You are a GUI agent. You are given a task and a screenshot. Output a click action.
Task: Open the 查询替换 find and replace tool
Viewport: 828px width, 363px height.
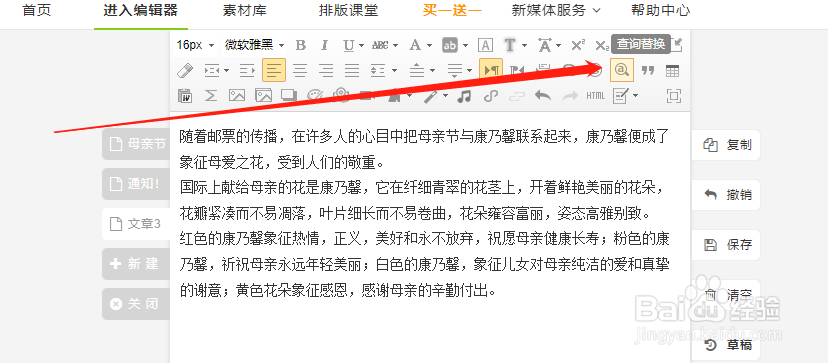[622, 70]
